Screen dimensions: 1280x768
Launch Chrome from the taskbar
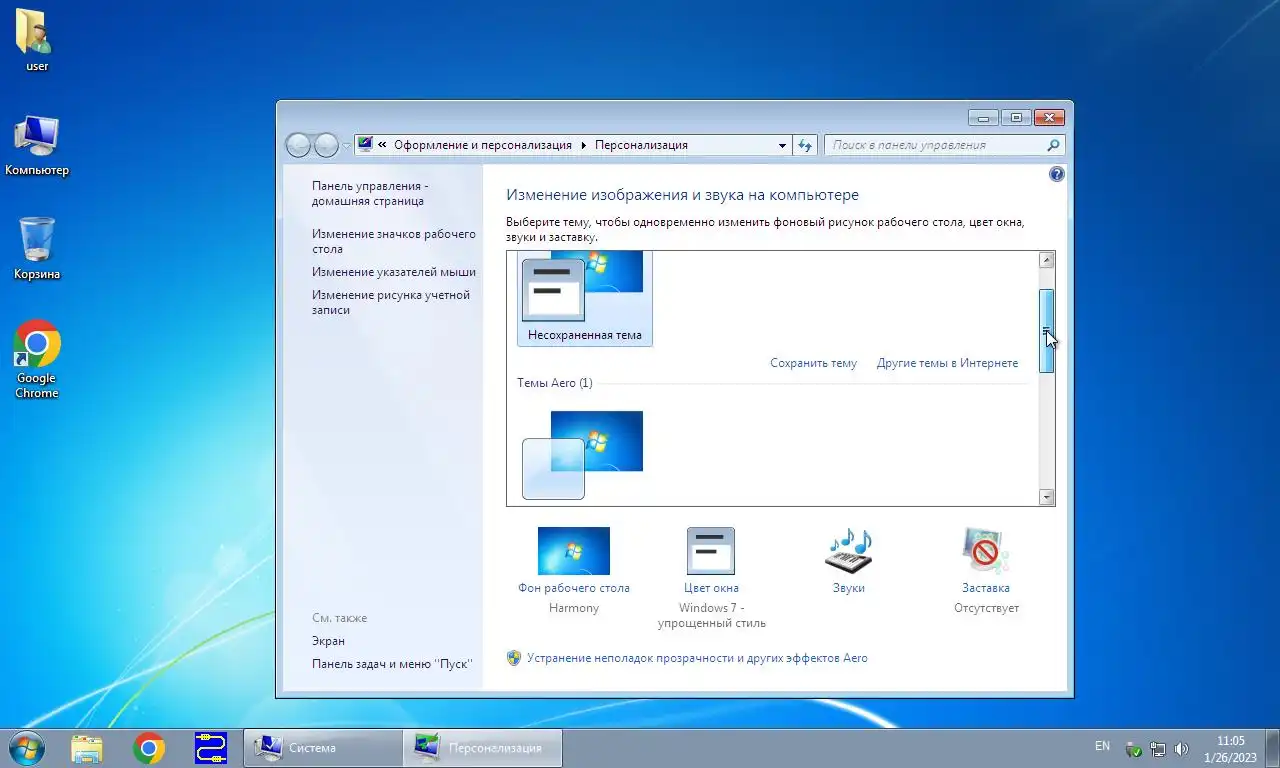coord(149,748)
